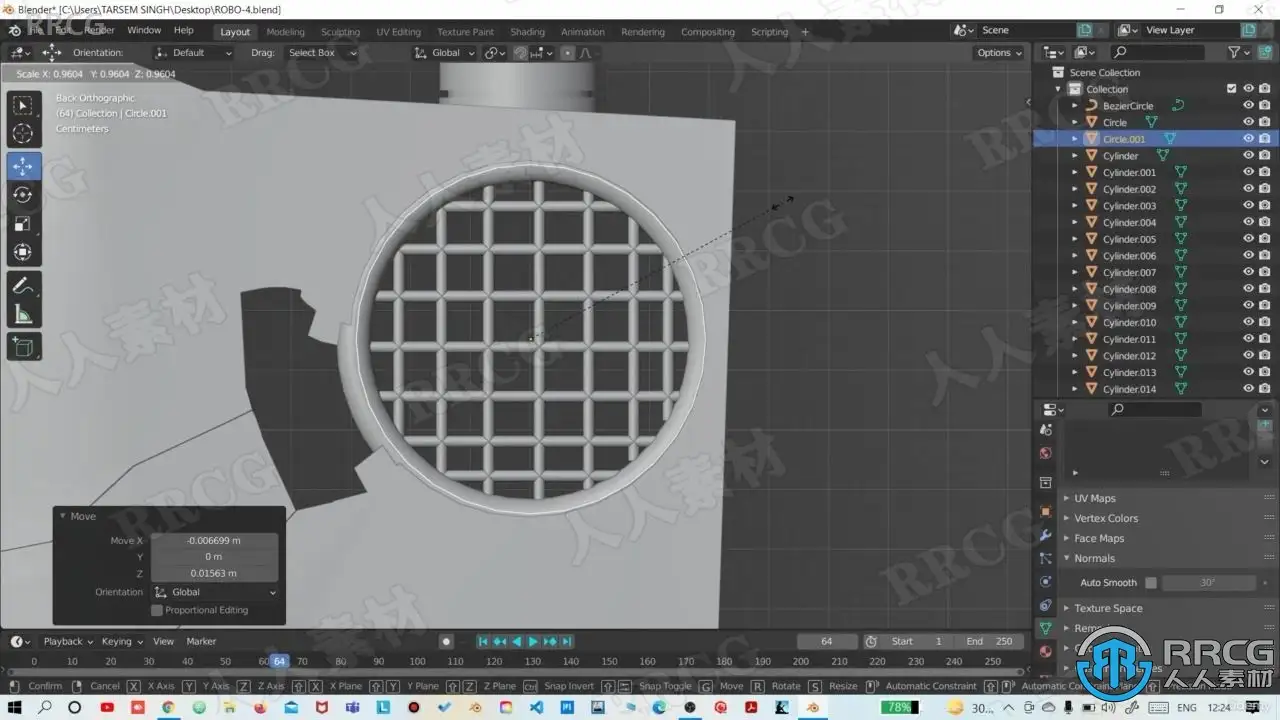Toggle the Collection visibility eye

pyautogui.click(x=1248, y=89)
